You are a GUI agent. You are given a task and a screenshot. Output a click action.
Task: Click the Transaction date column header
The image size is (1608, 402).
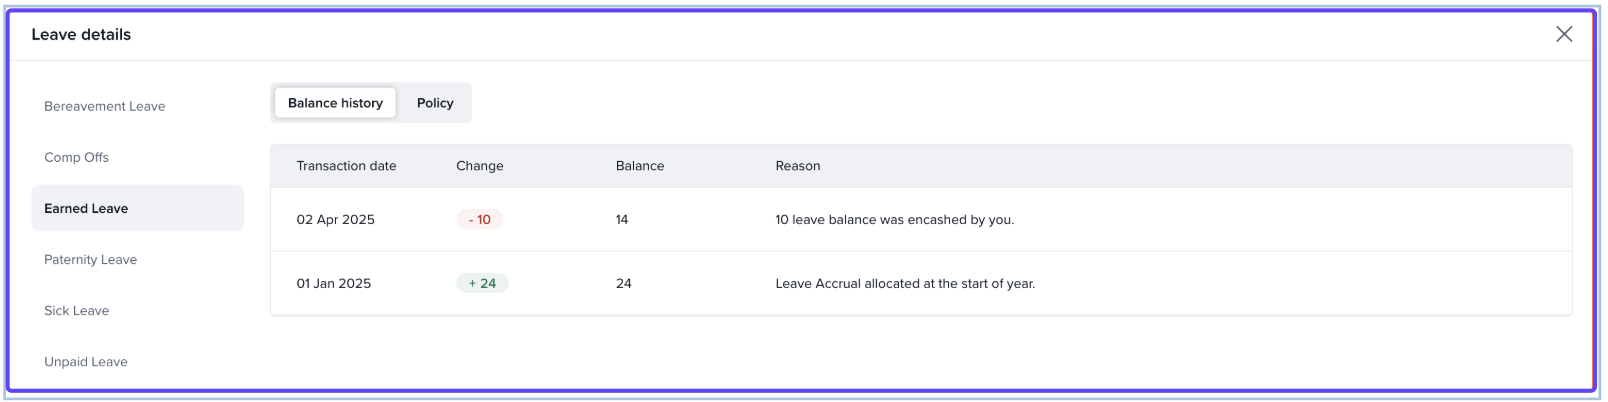(x=346, y=166)
